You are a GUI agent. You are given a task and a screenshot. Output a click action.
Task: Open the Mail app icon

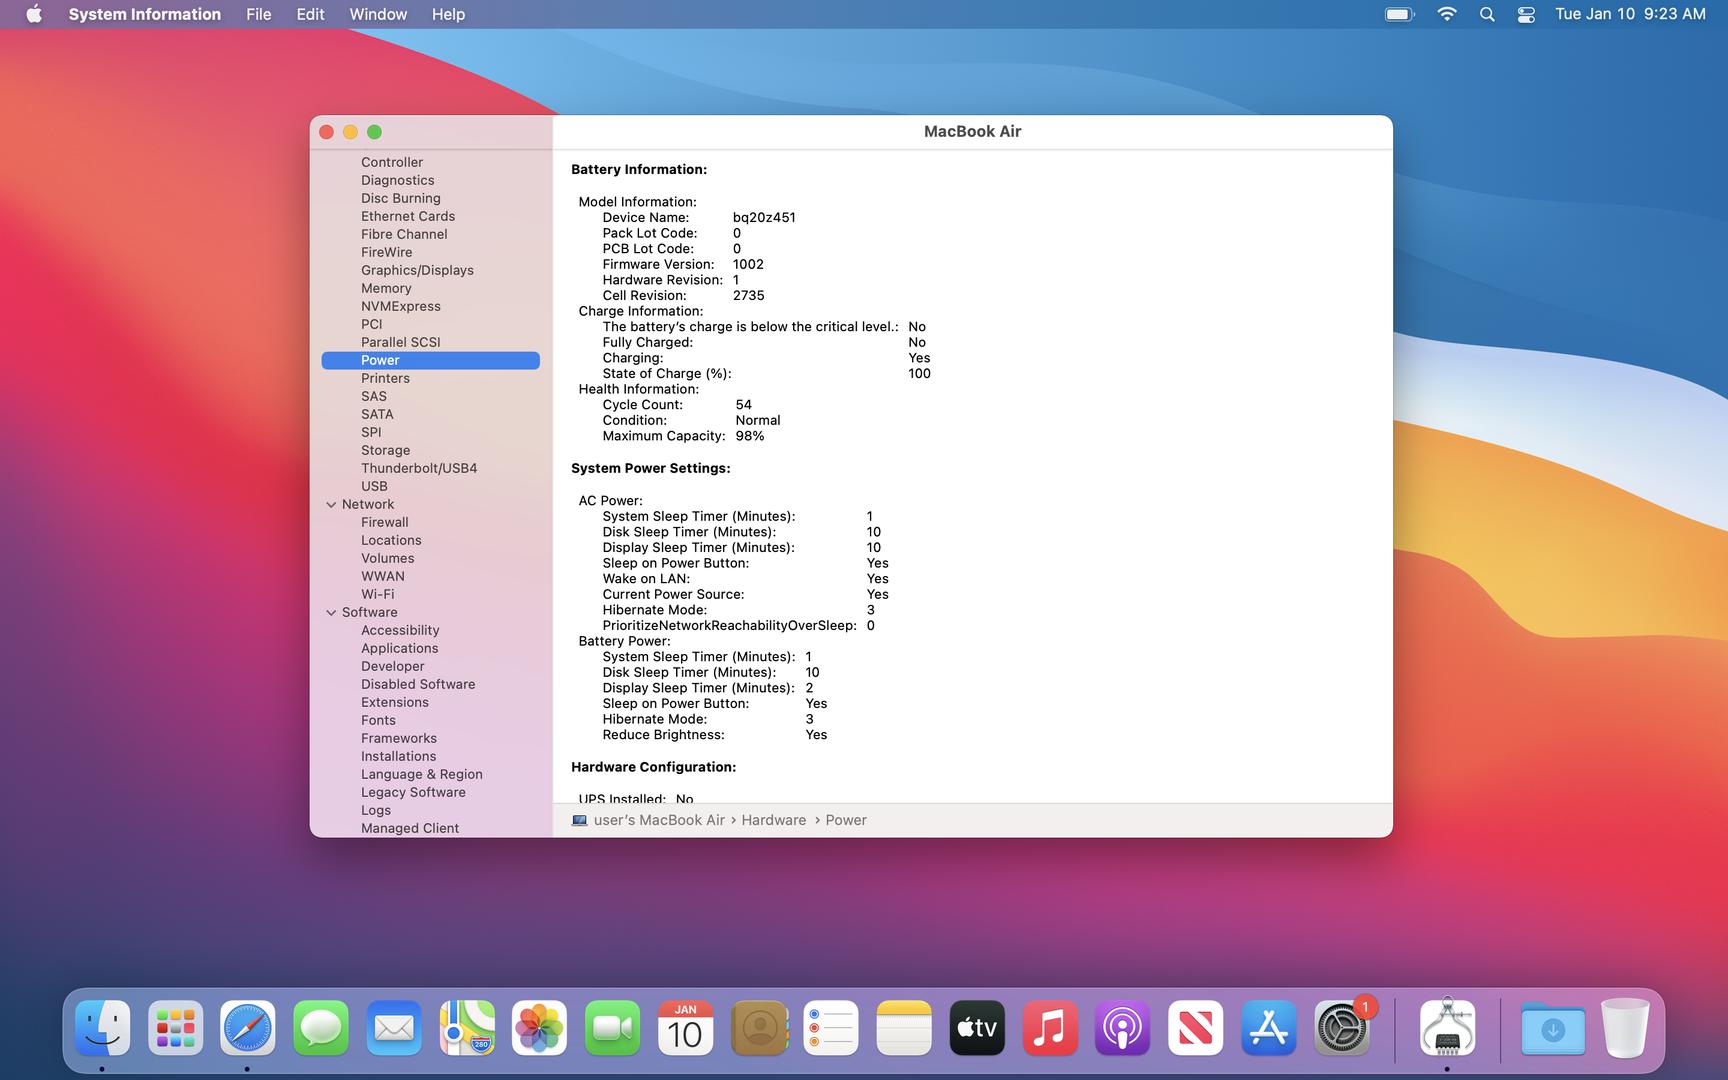[x=394, y=1028]
